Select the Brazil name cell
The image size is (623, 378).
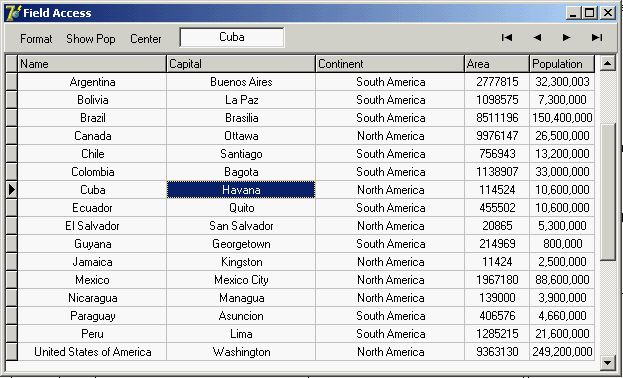point(92,118)
